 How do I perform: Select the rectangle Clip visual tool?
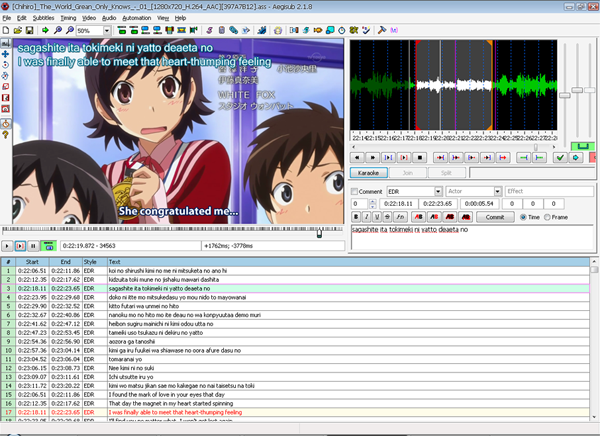tap(5, 98)
